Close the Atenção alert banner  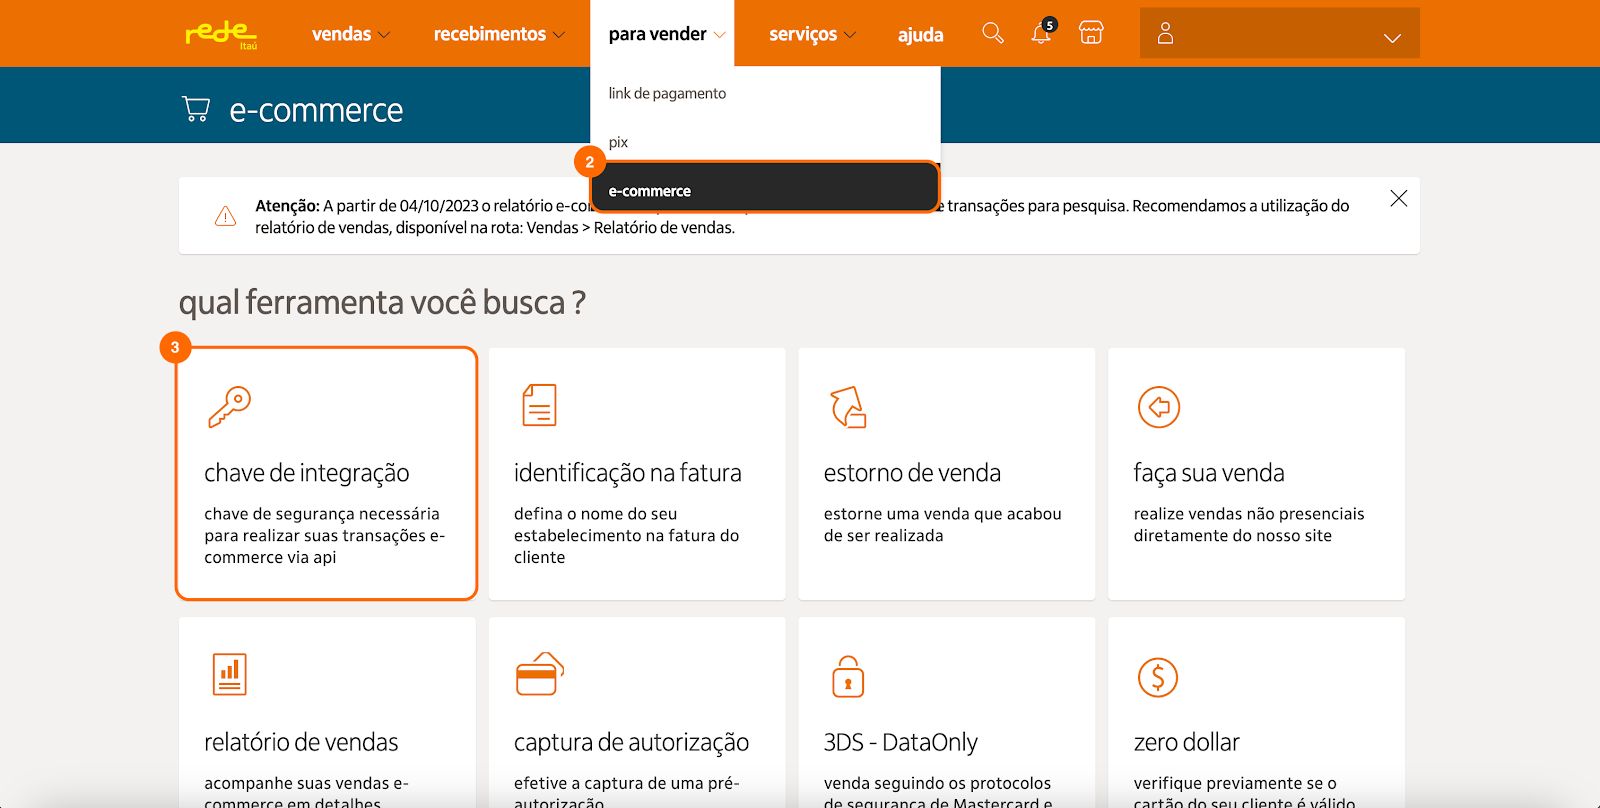coord(1398,198)
